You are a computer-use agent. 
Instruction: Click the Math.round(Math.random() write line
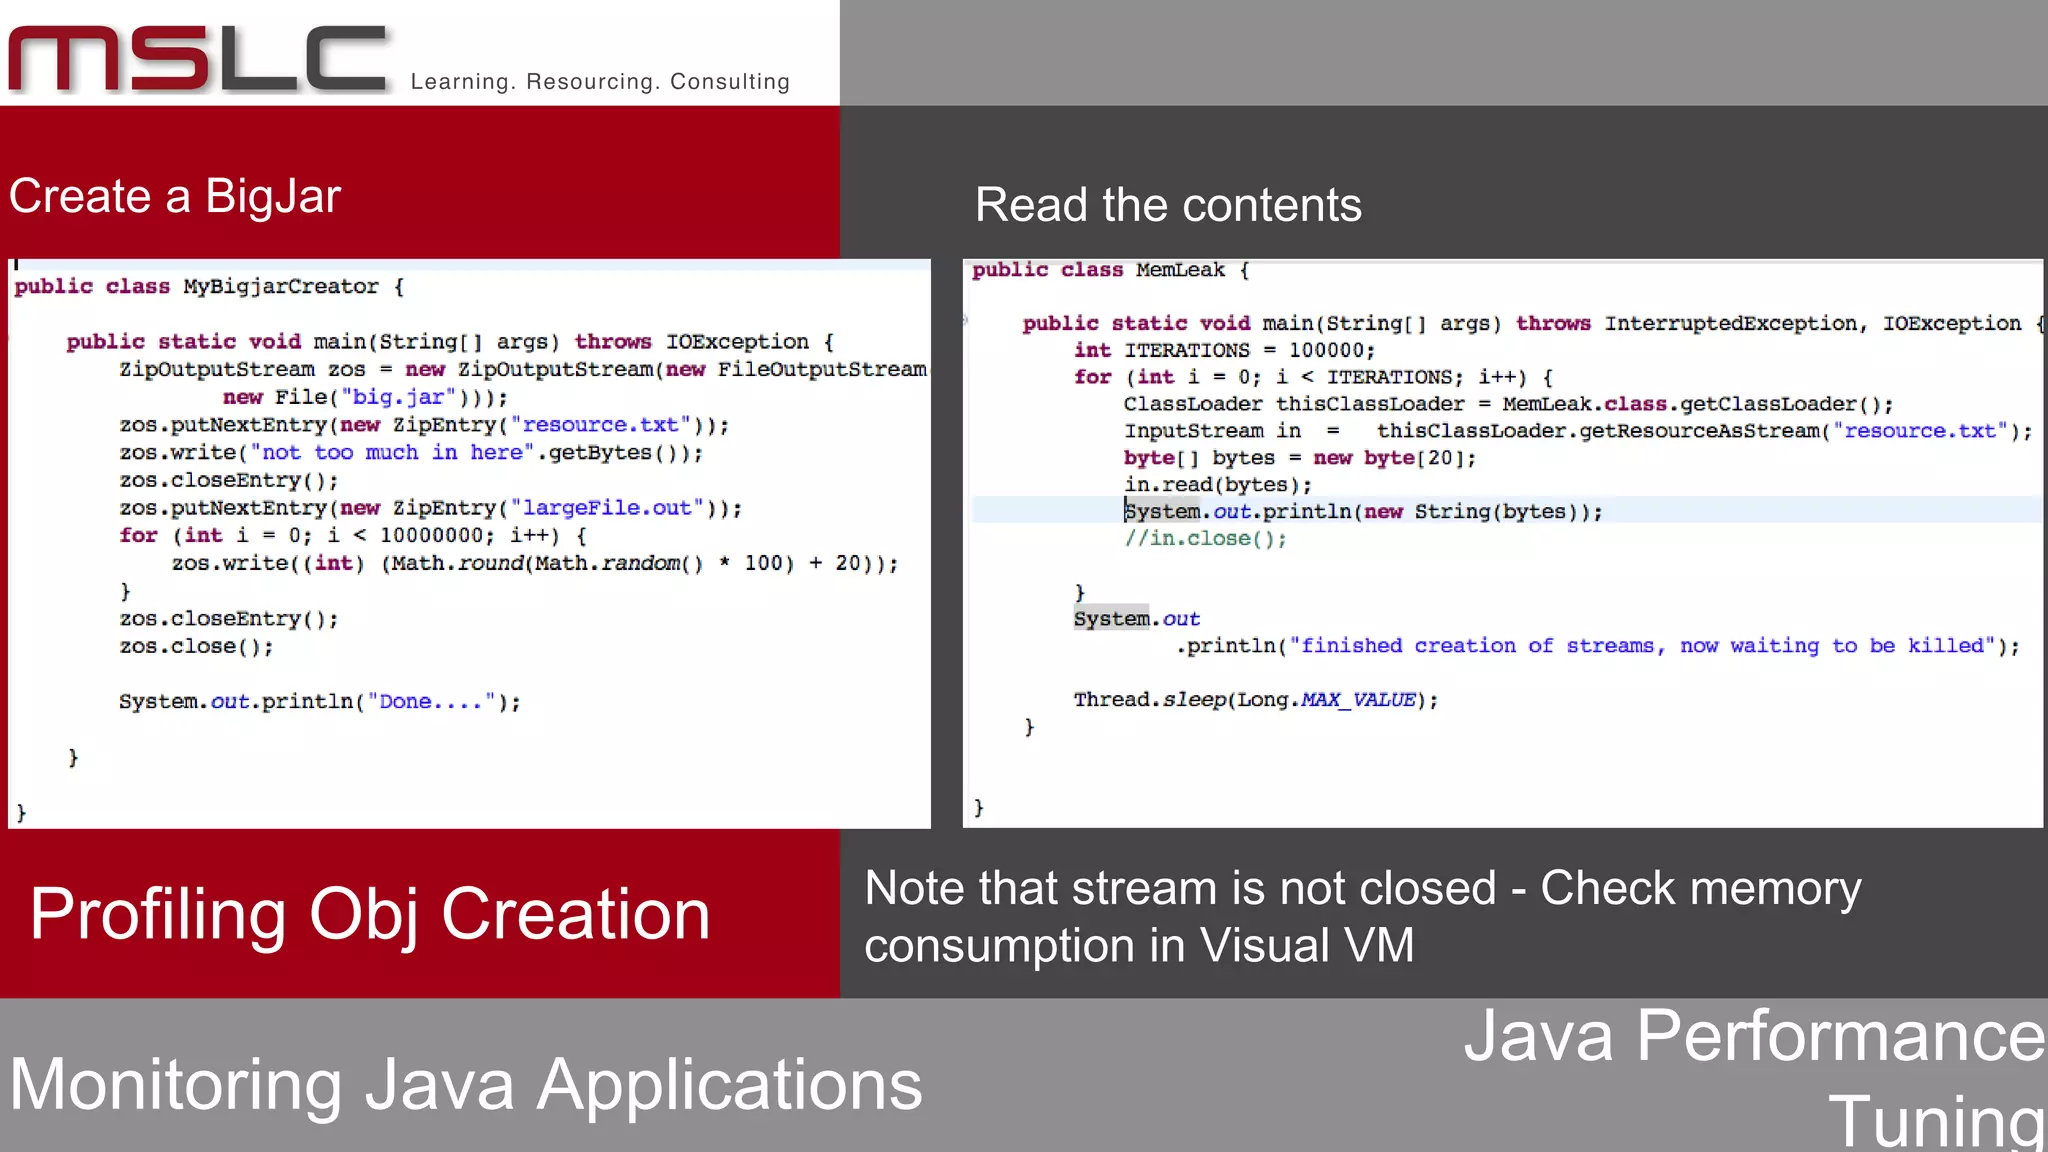point(535,564)
